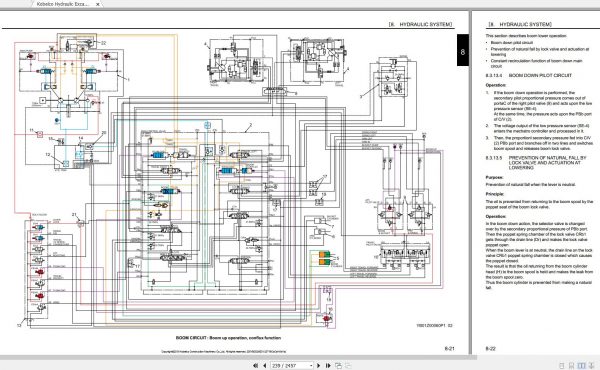The width and height of the screenshot is (600, 370).
Task: Click the 'Purpose:' subheading
Action: 494,177
